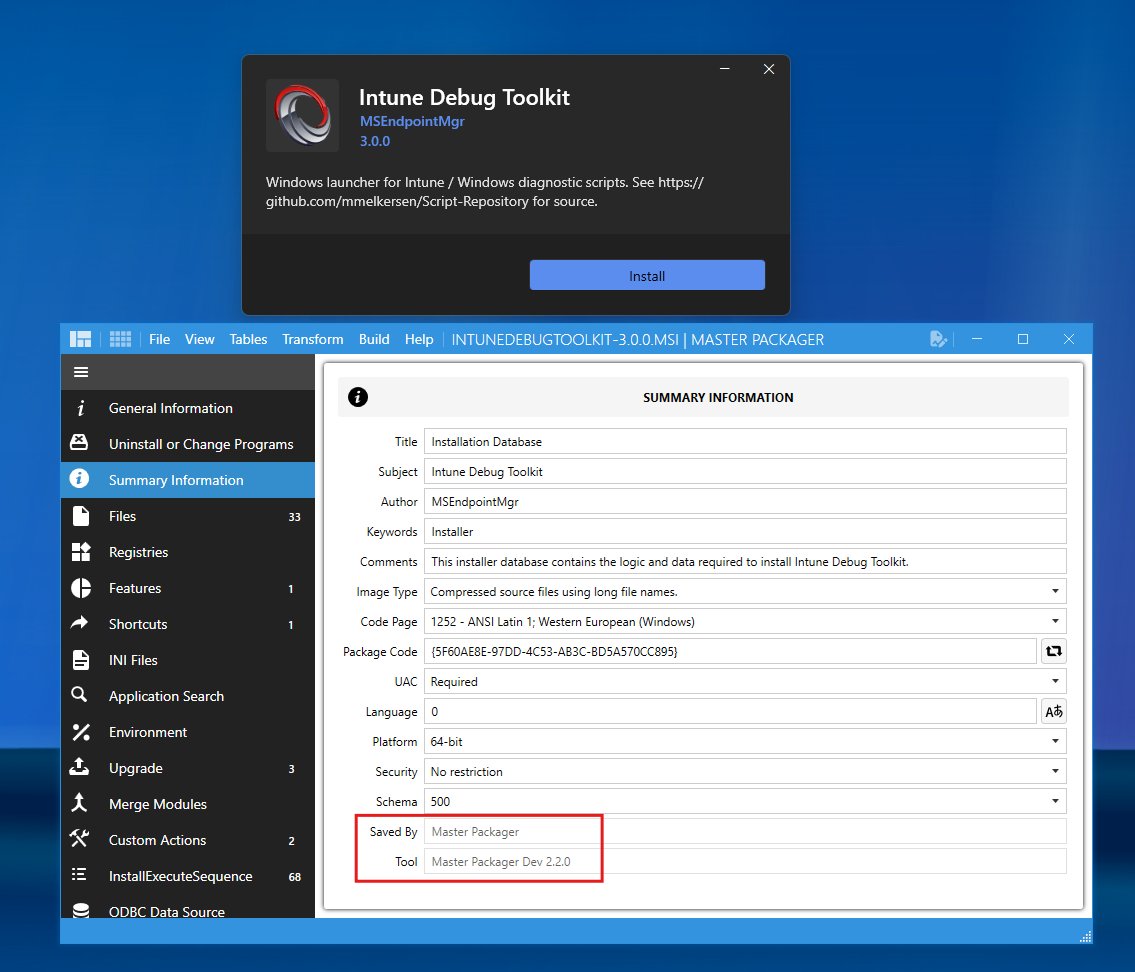The height and width of the screenshot is (972, 1135).
Task: Click the Package Code GUID field
Action: point(730,651)
